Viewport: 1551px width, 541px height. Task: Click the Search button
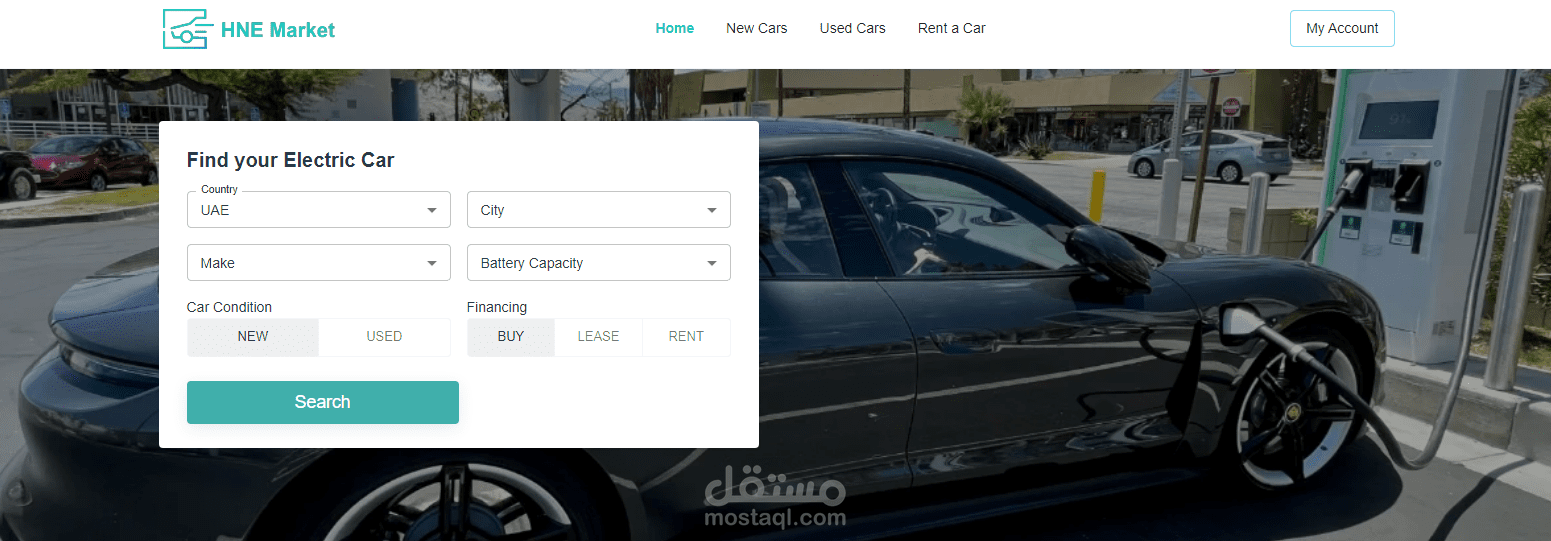pos(323,402)
